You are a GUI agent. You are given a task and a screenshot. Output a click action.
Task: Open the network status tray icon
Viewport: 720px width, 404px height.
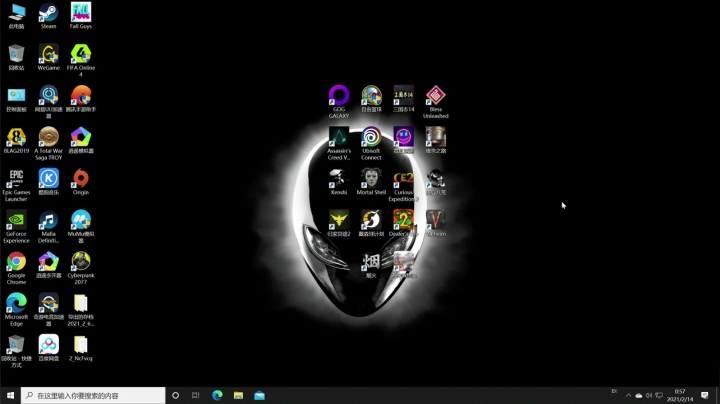(x=659, y=395)
